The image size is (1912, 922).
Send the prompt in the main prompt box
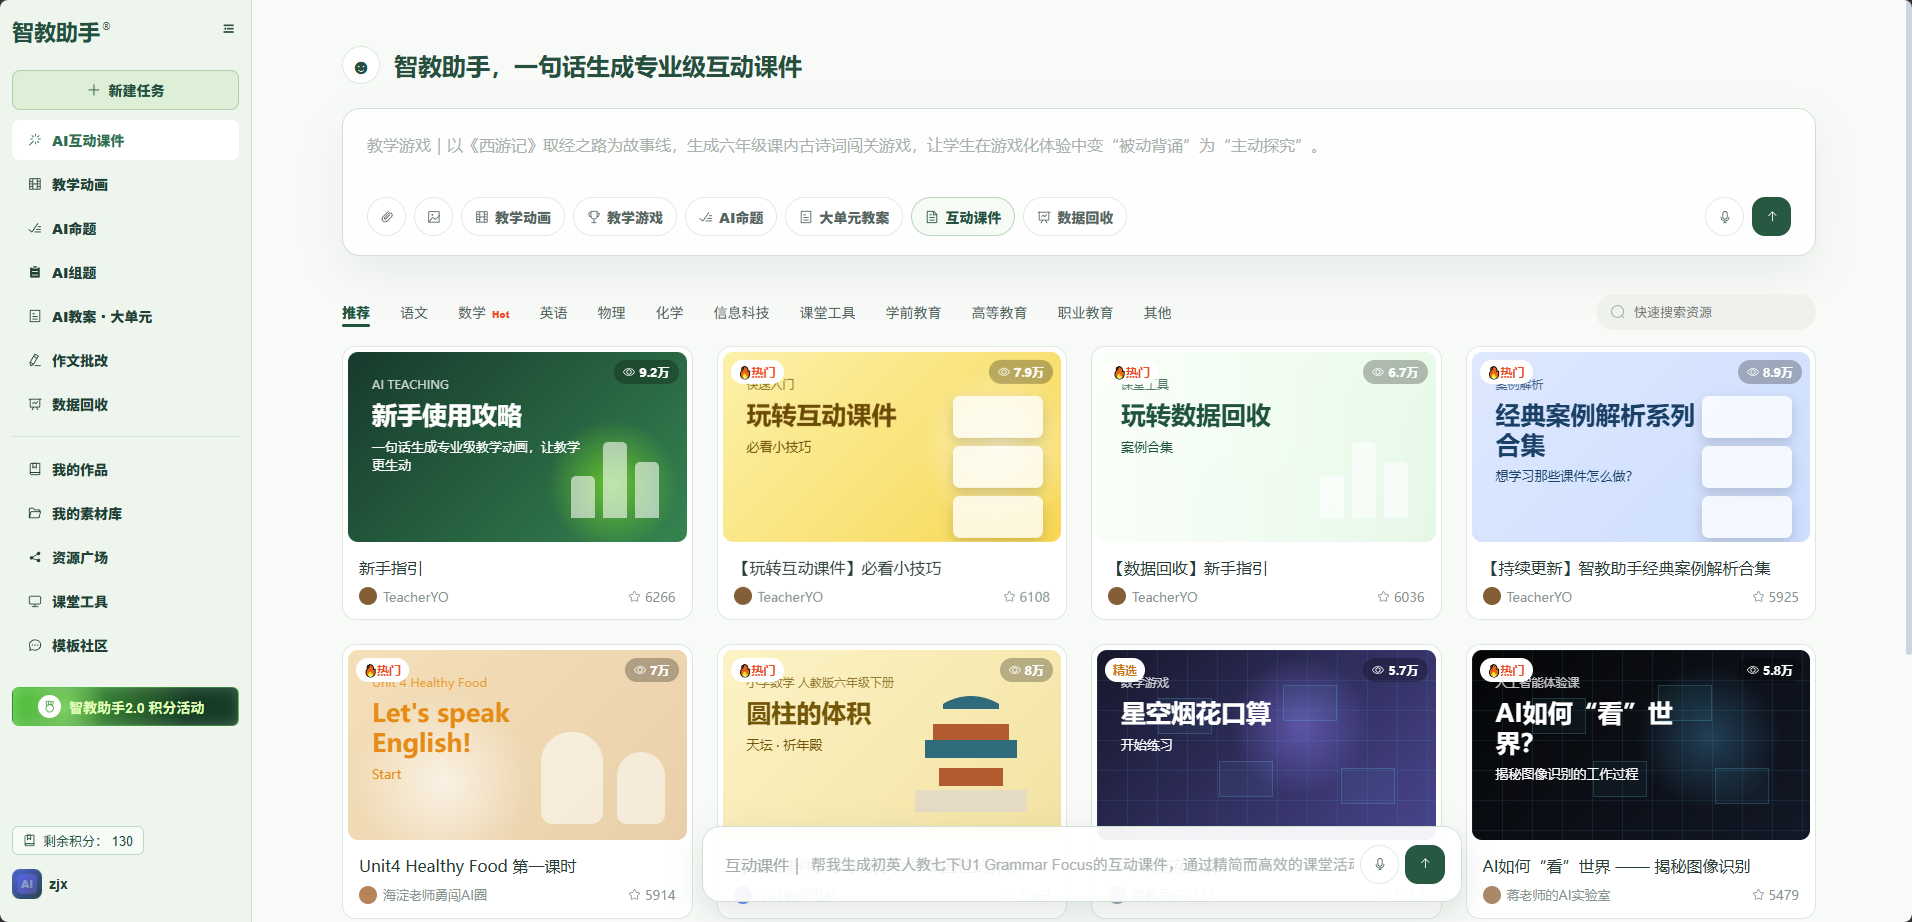click(1771, 217)
